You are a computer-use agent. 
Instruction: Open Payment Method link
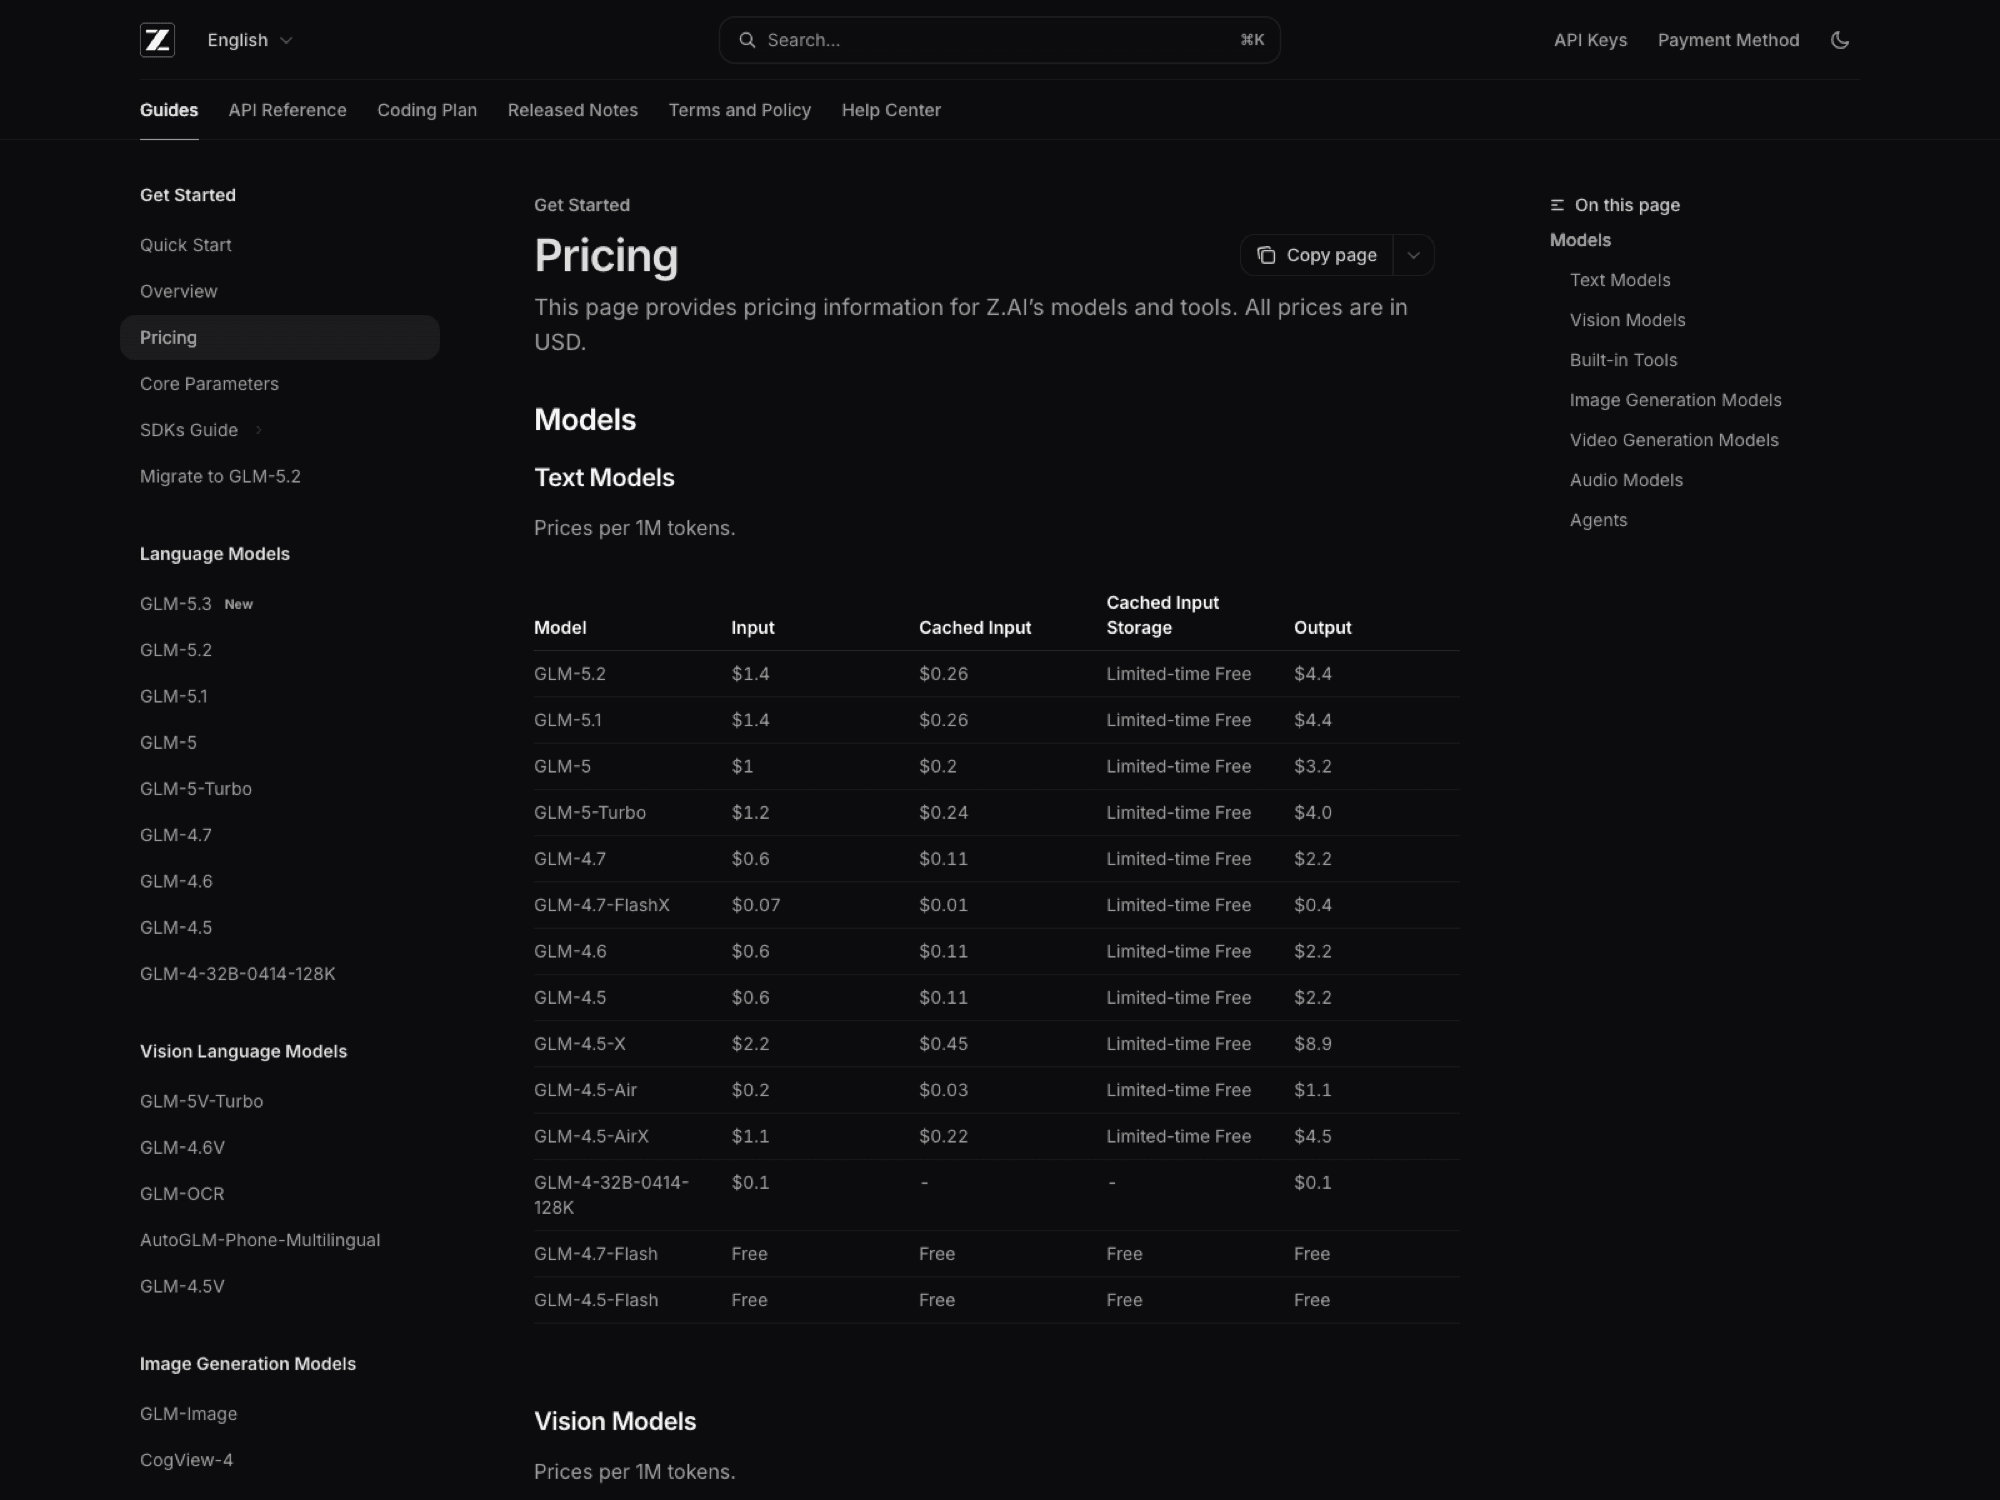point(1728,40)
